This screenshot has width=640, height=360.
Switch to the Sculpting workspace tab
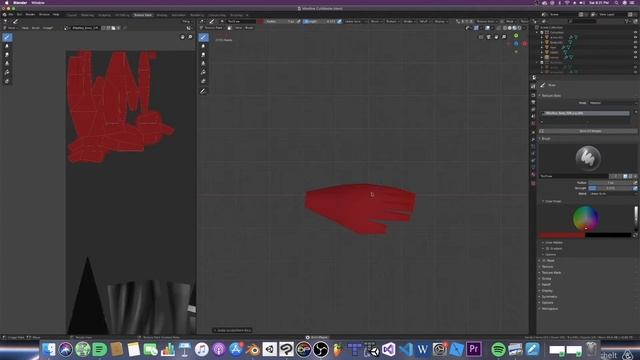[104, 15]
